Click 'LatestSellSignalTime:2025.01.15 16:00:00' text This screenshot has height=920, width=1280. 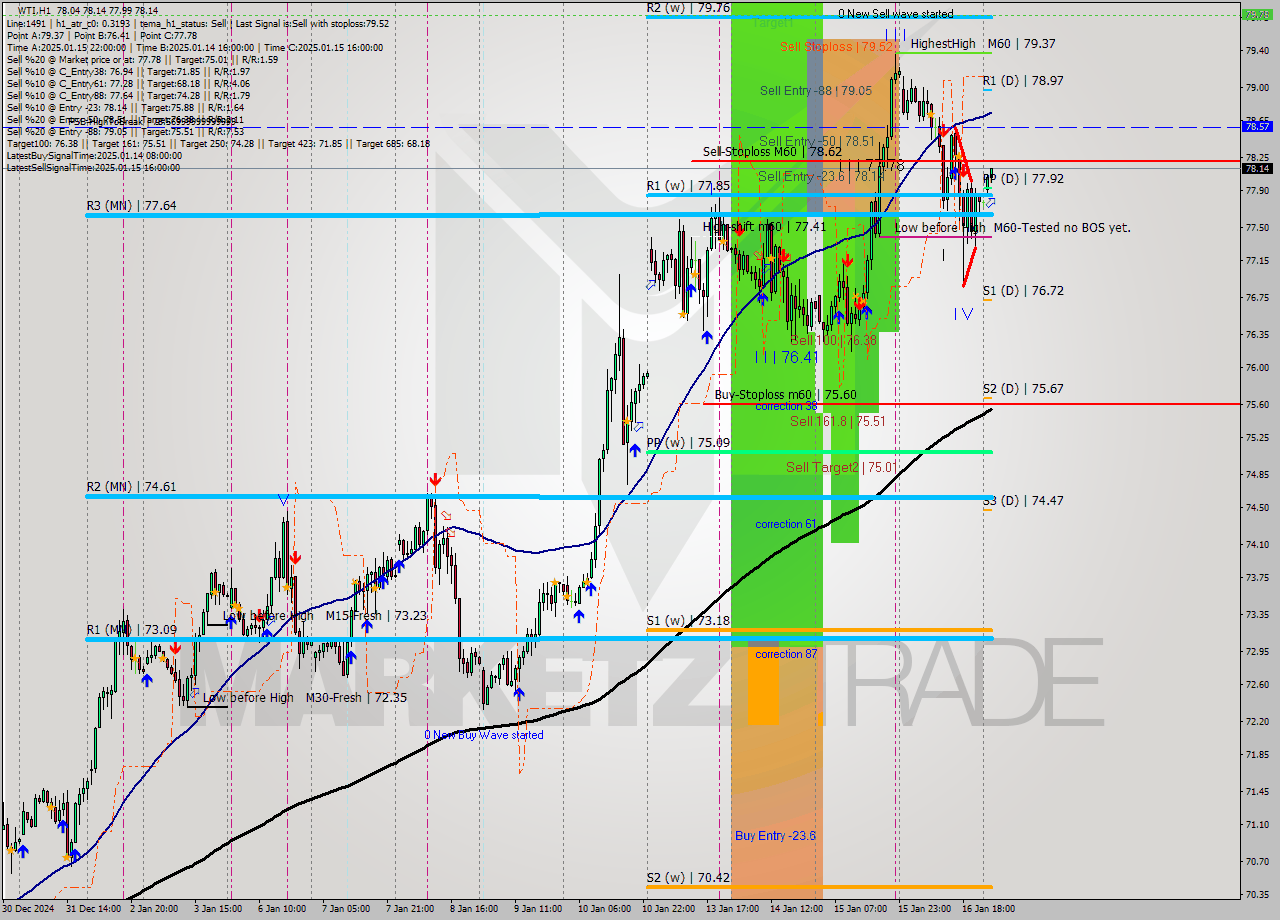click(94, 168)
